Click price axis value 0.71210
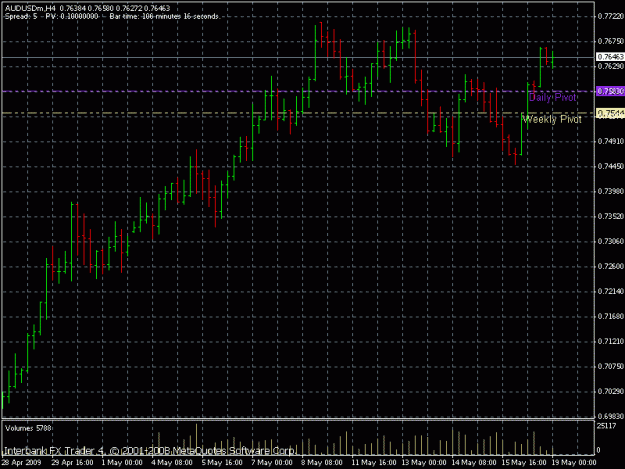This screenshot has height=469, width=625. pyautogui.click(x=611, y=341)
